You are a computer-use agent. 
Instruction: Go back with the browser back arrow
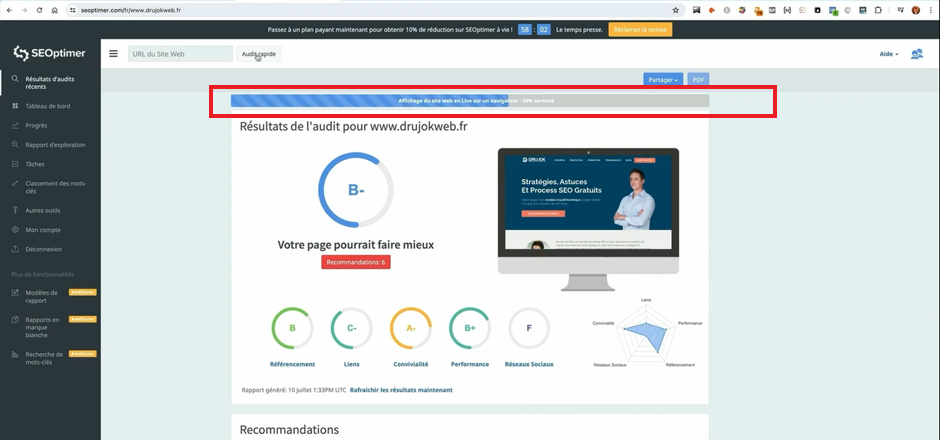tap(9, 10)
